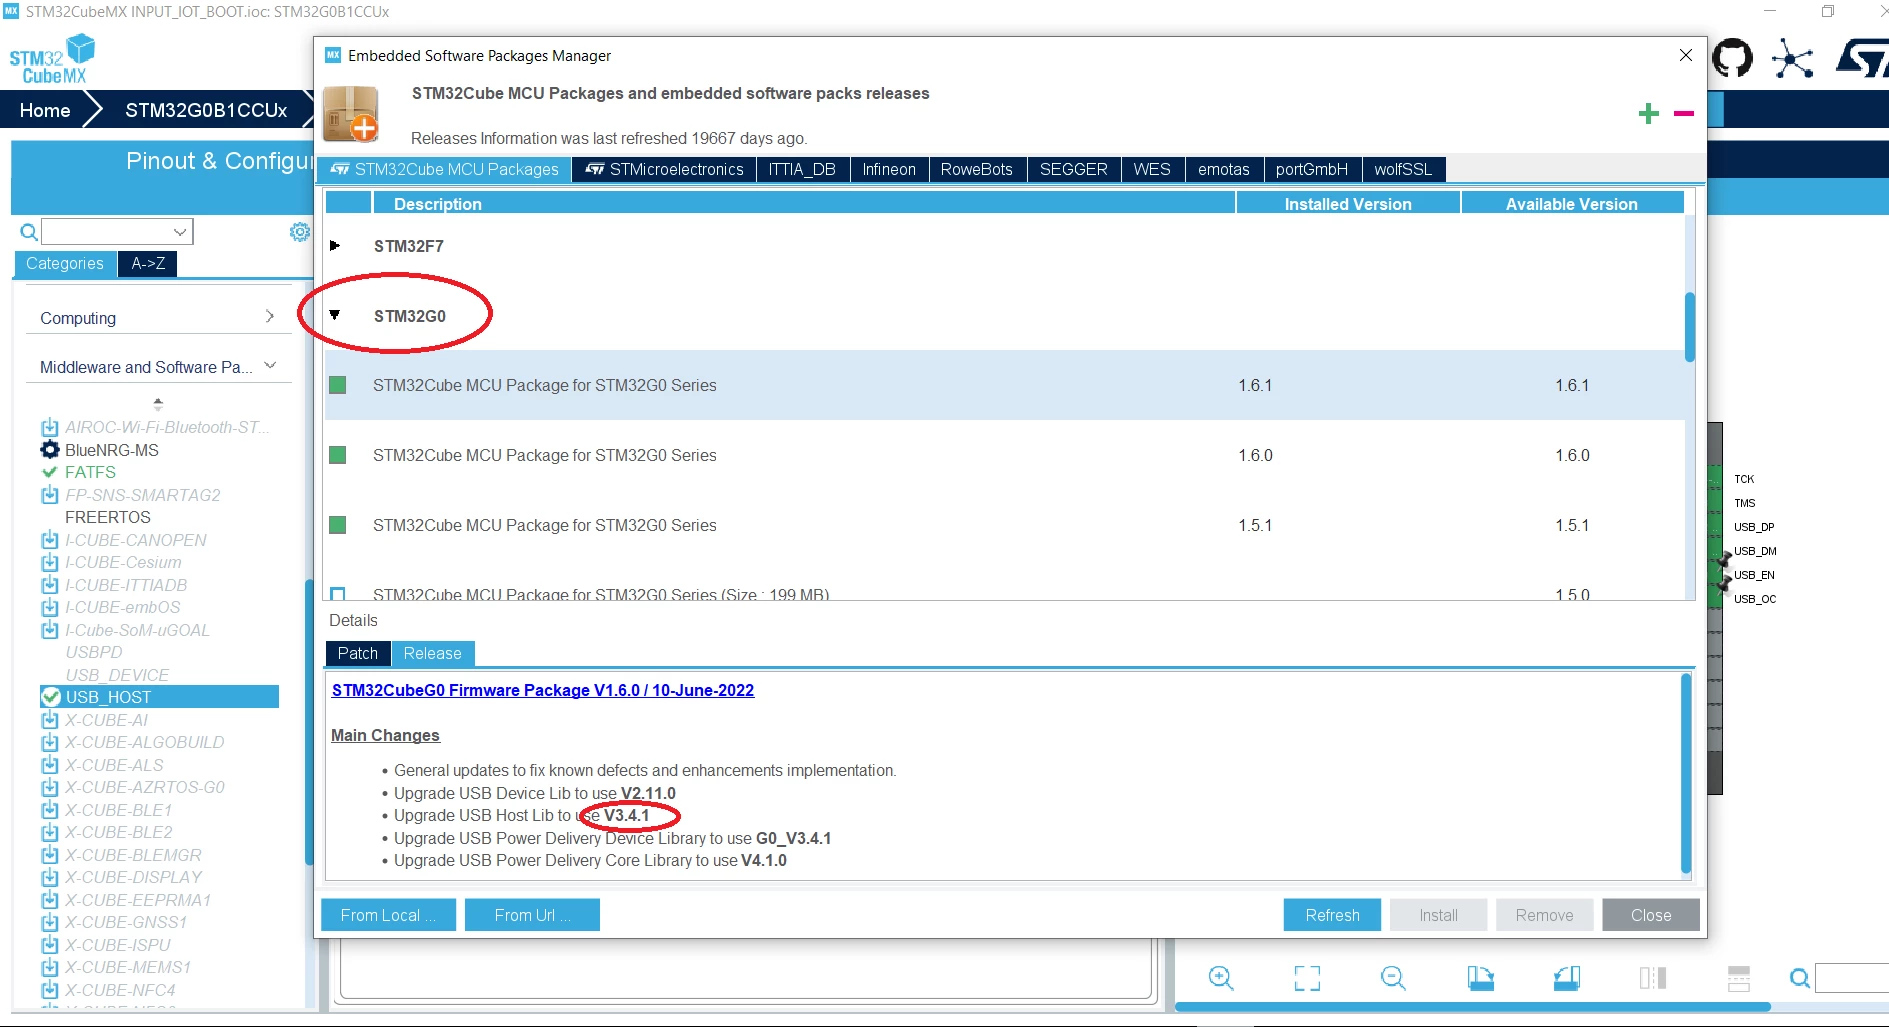The height and width of the screenshot is (1027, 1889).
Task: Toggle the checkbox for STM32G0 package version 1.6.0
Action: tap(338, 455)
